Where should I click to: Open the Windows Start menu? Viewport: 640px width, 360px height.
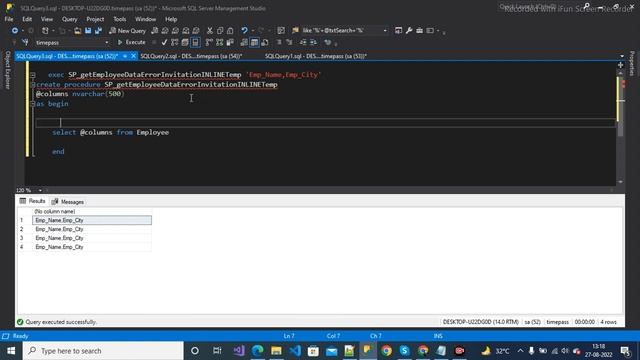click(11, 351)
